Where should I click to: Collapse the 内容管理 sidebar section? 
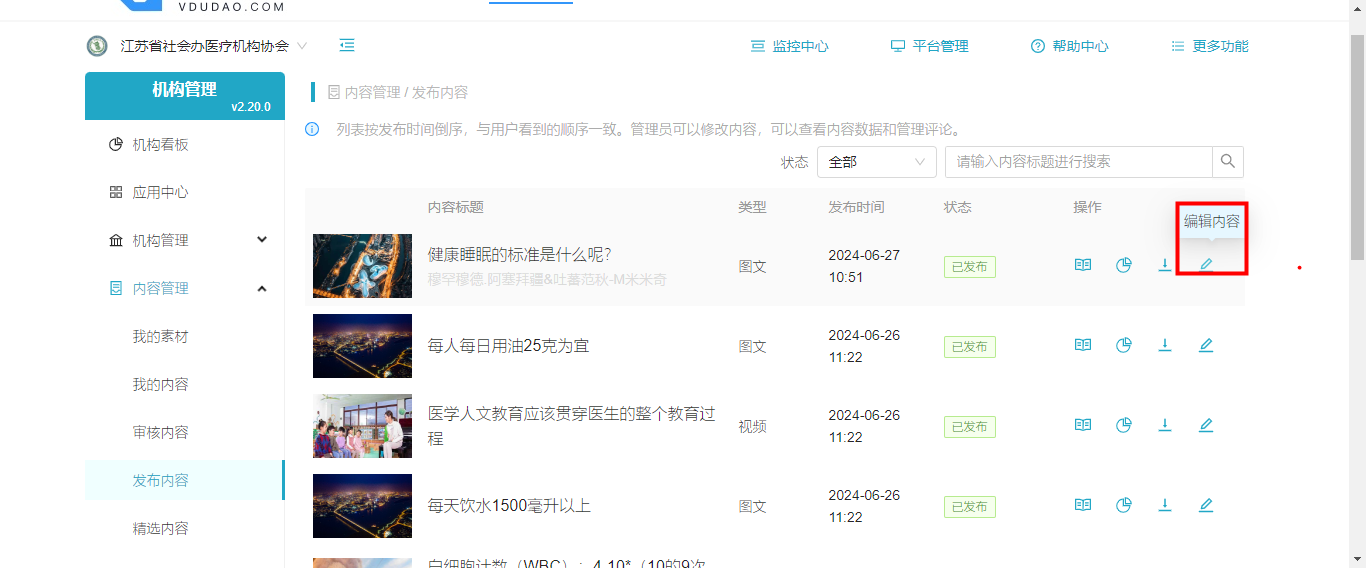point(262,288)
